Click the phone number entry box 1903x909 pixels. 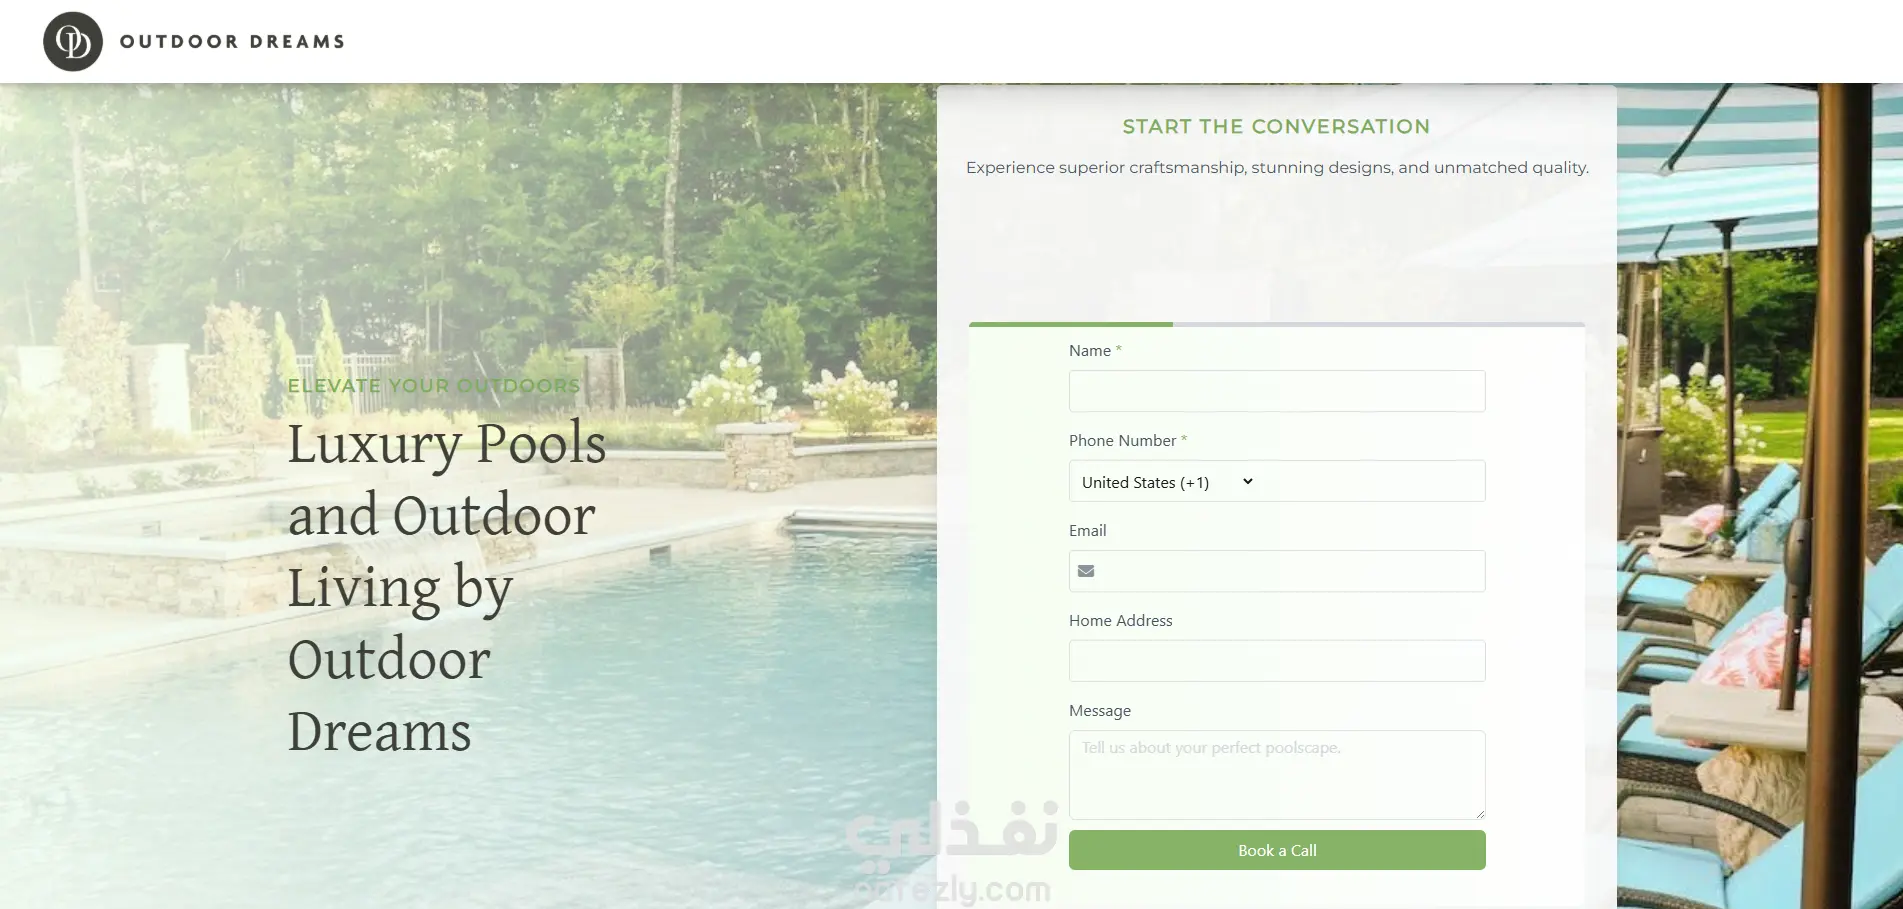1373,481
